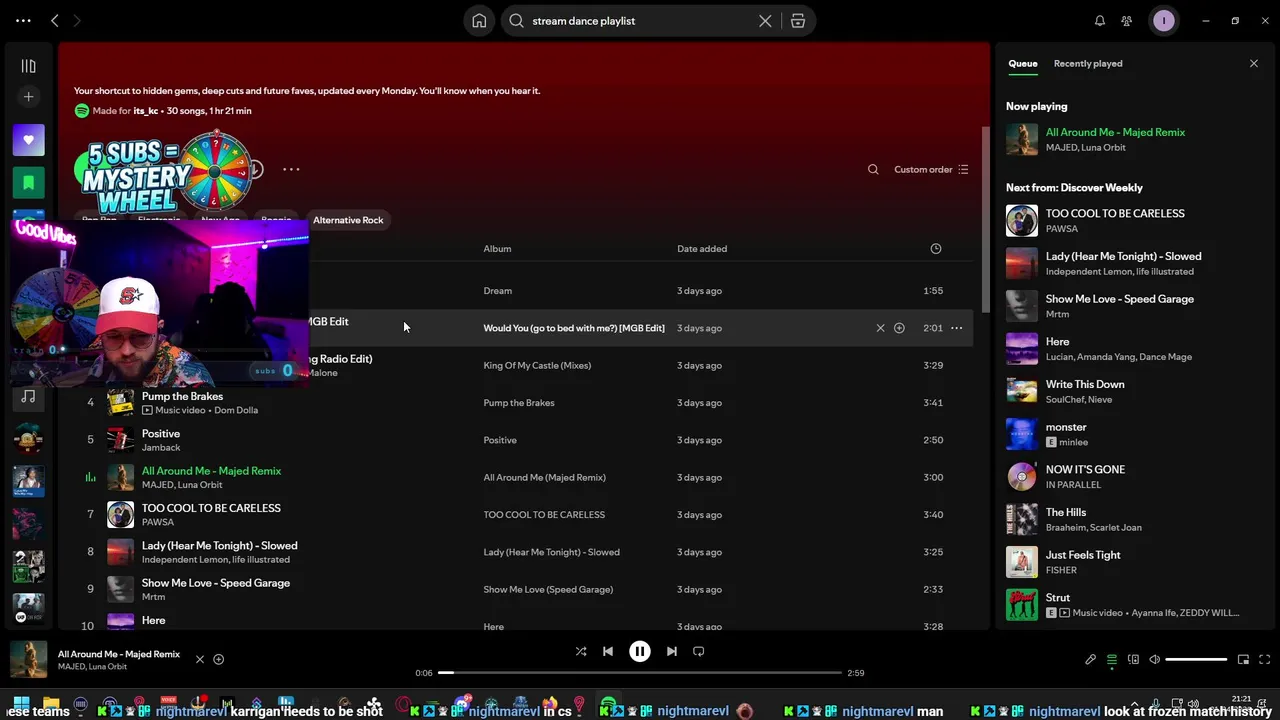The height and width of the screenshot is (720, 1280).
Task: Go back using the back arrow
Action: tap(55, 21)
